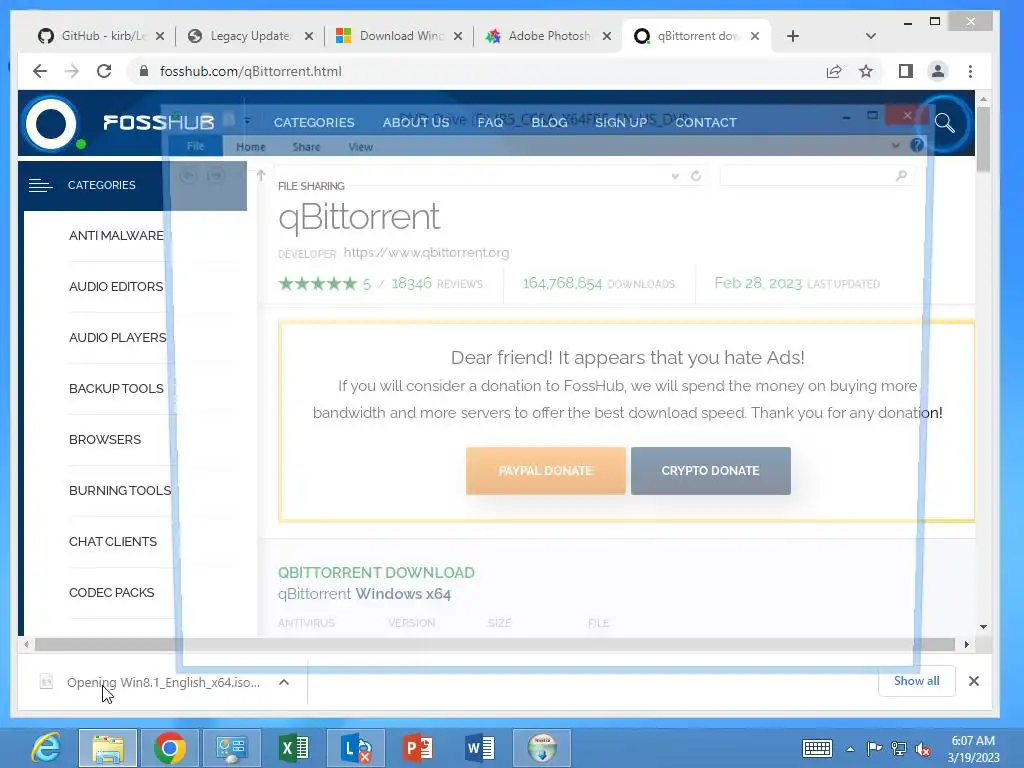
Task: Click the FossHub logo
Action: [120, 123]
